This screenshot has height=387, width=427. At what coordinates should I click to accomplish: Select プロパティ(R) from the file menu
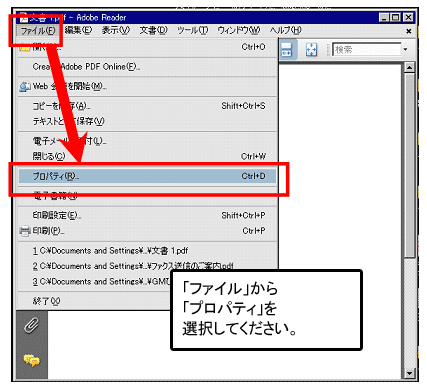coord(147,176)
